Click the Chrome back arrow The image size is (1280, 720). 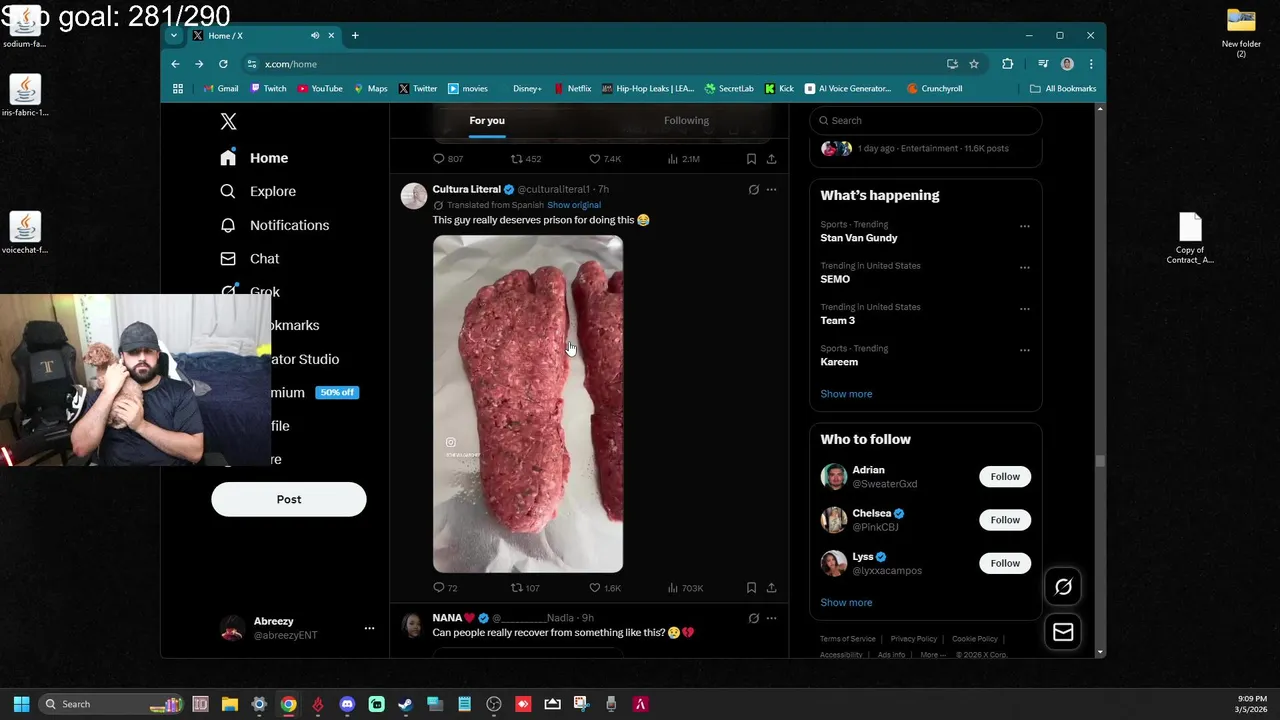pos(175,64)
